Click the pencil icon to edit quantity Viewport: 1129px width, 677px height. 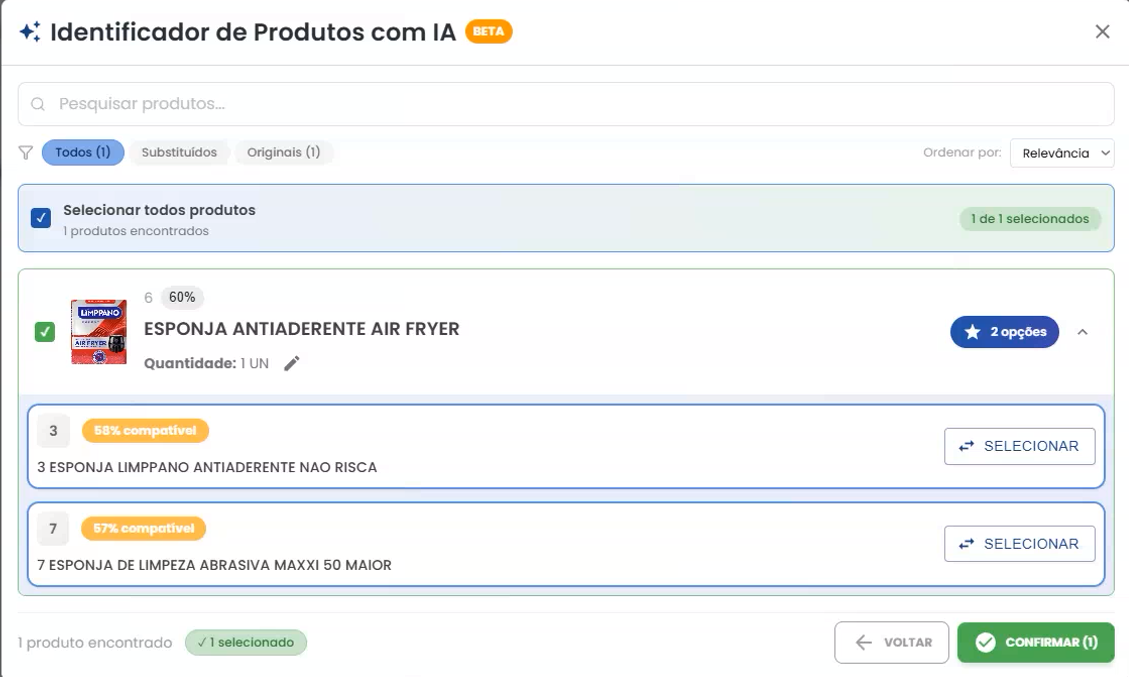pos(291,363)
